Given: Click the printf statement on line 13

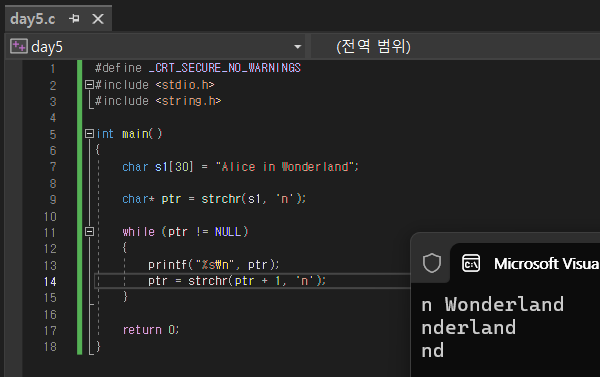Looking at the screenshot, I should pos(214,265).
